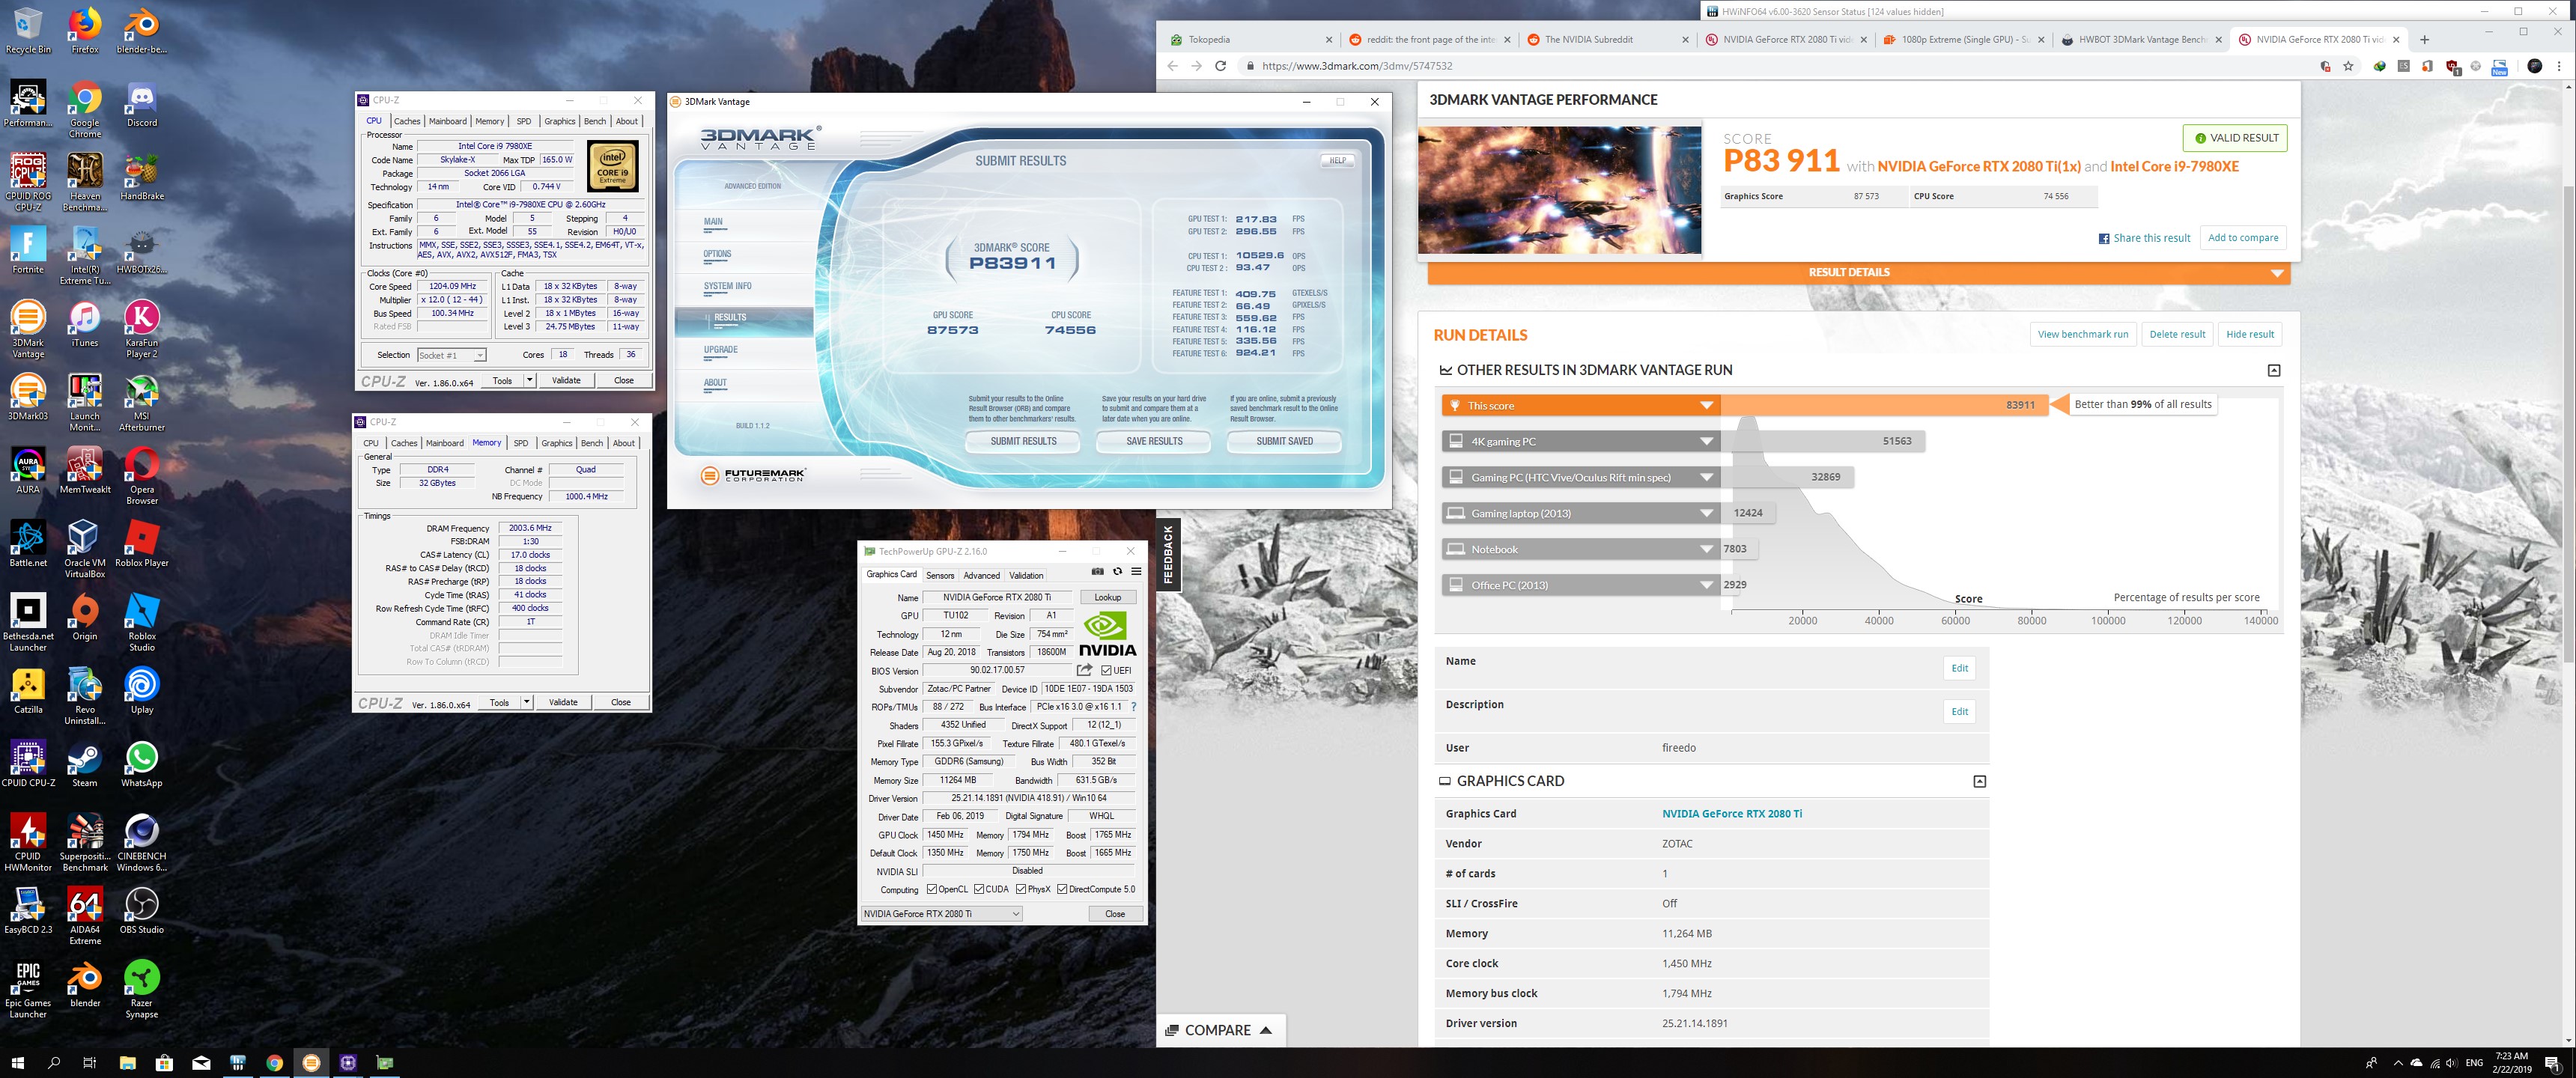Click the GPU-Z BIOS export share icon
Image resolution: width=2576 pixels, height=1078 pixels.
tap(1084, 670)
